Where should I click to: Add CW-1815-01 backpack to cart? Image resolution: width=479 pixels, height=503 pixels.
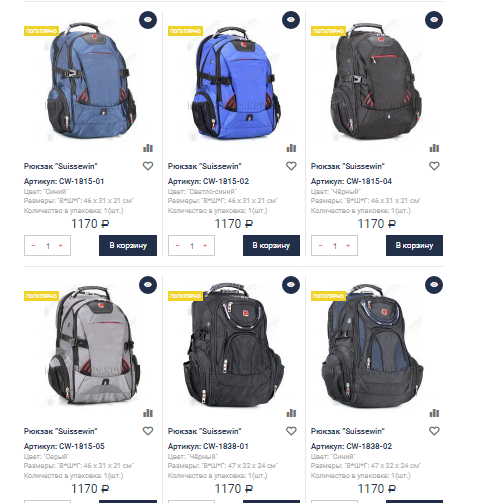coord(128,246)
